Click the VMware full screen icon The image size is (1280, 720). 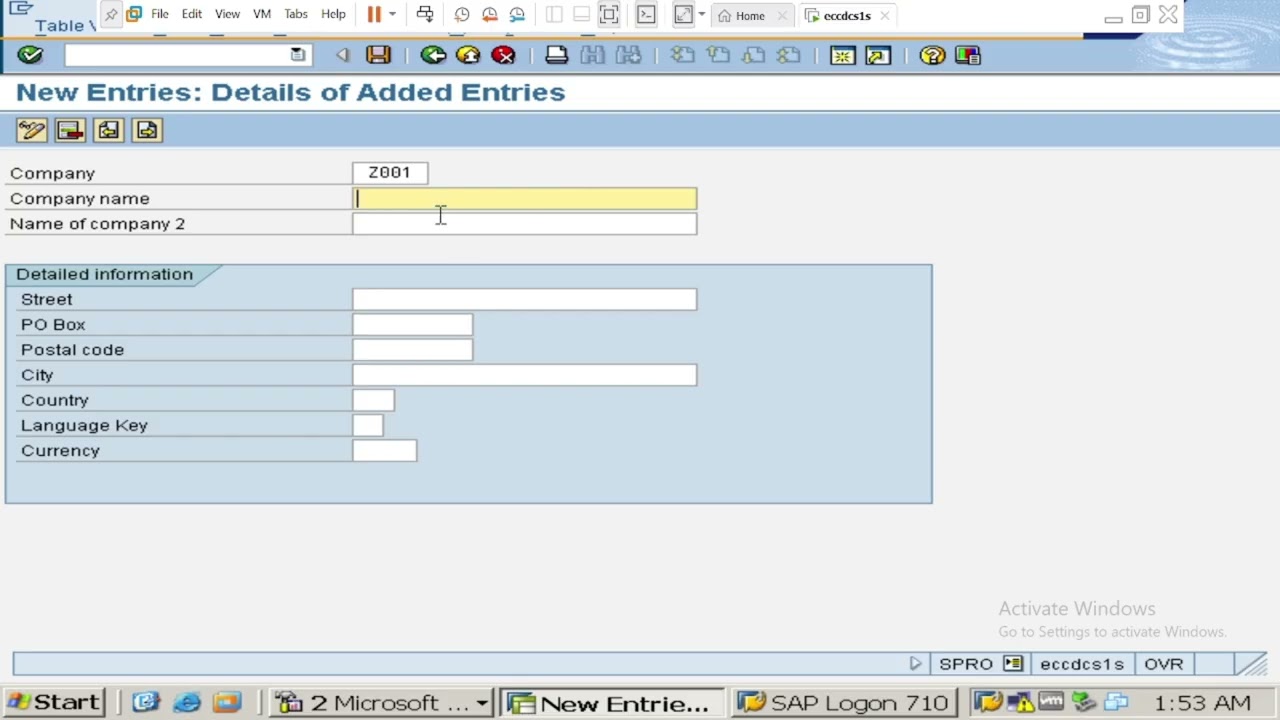(609, 15)
